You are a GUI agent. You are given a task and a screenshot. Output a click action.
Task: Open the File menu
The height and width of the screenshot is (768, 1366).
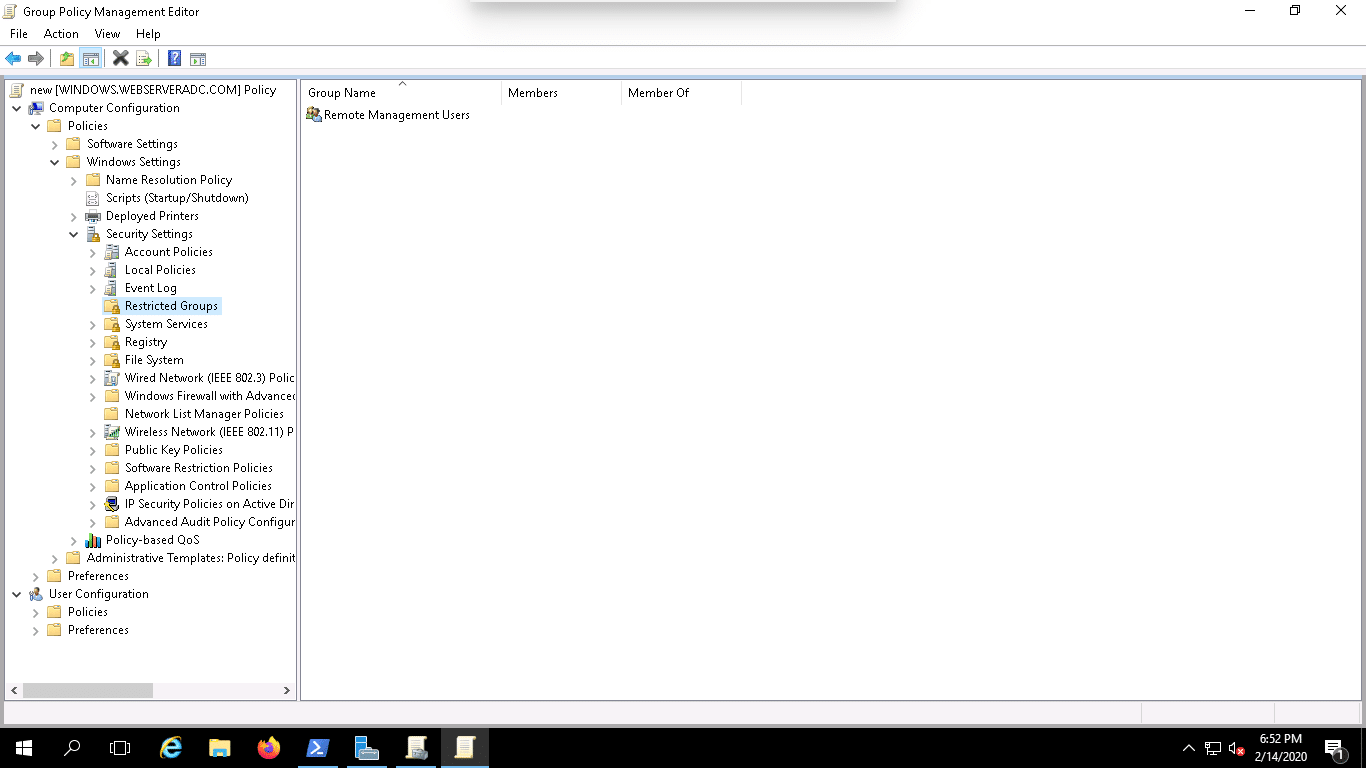pyautogui.click(x=19, y=34)
